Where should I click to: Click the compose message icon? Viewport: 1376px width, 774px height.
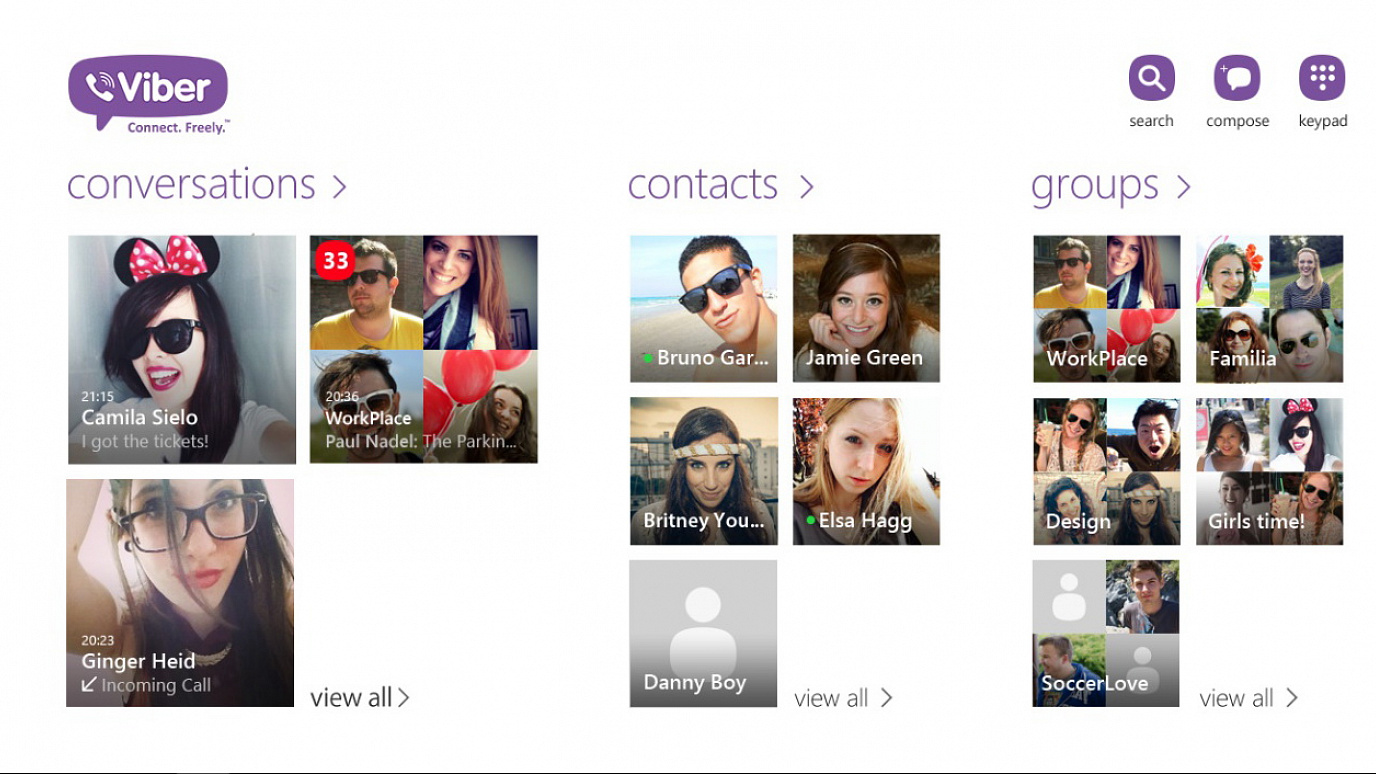point(1237,79)
